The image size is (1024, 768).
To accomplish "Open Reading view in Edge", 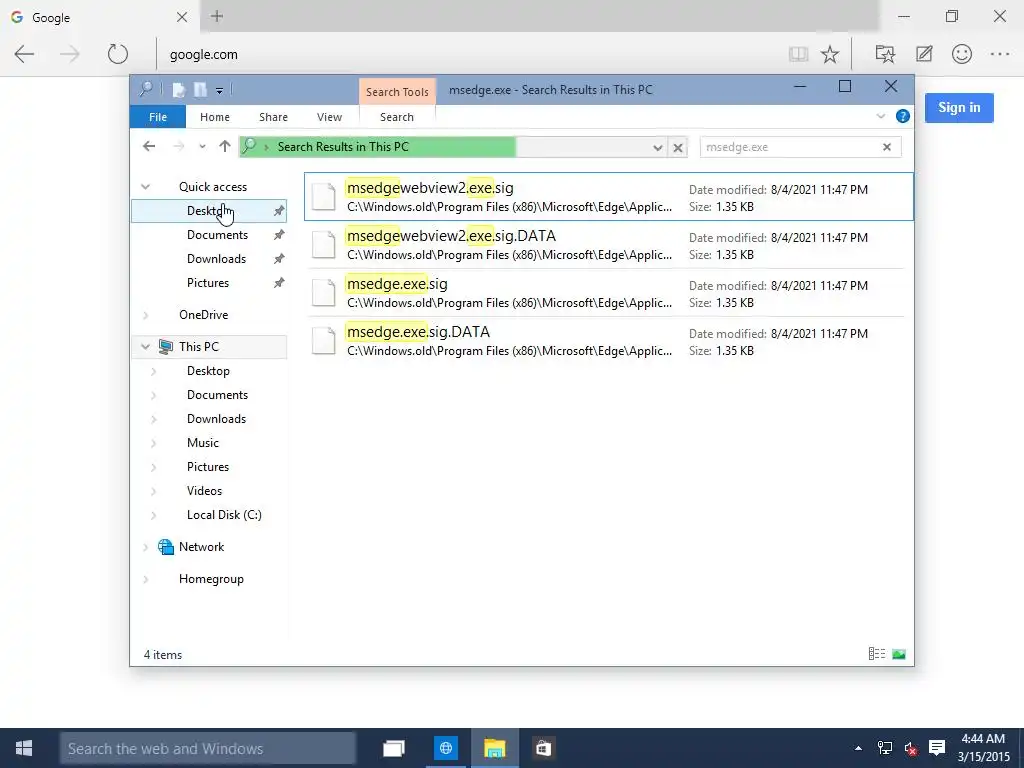I will (798, 54).
